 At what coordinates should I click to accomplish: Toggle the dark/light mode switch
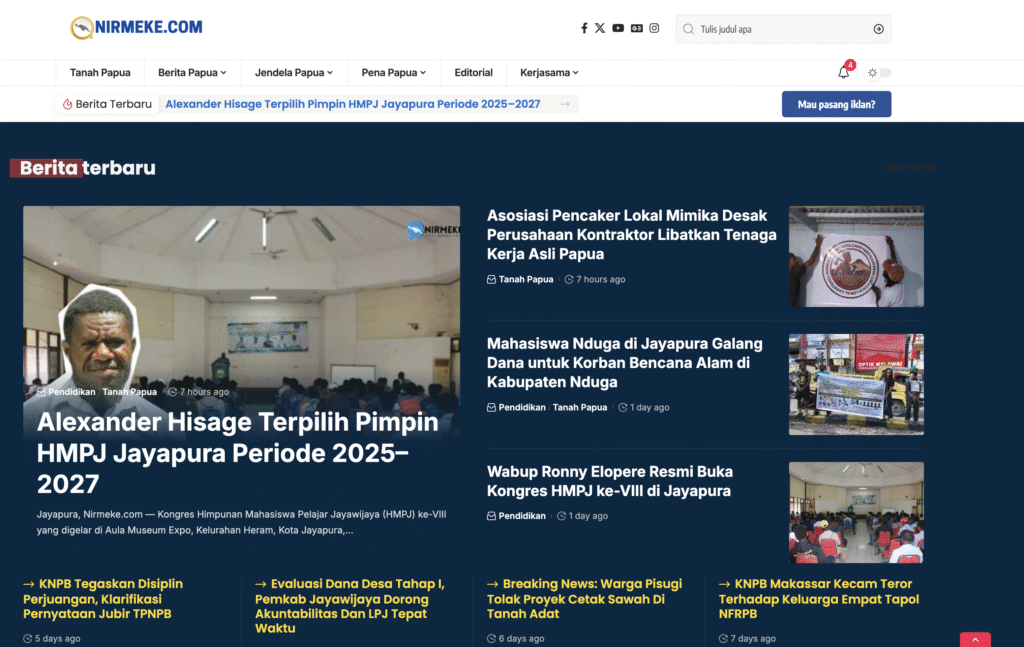tap(879, 72)
